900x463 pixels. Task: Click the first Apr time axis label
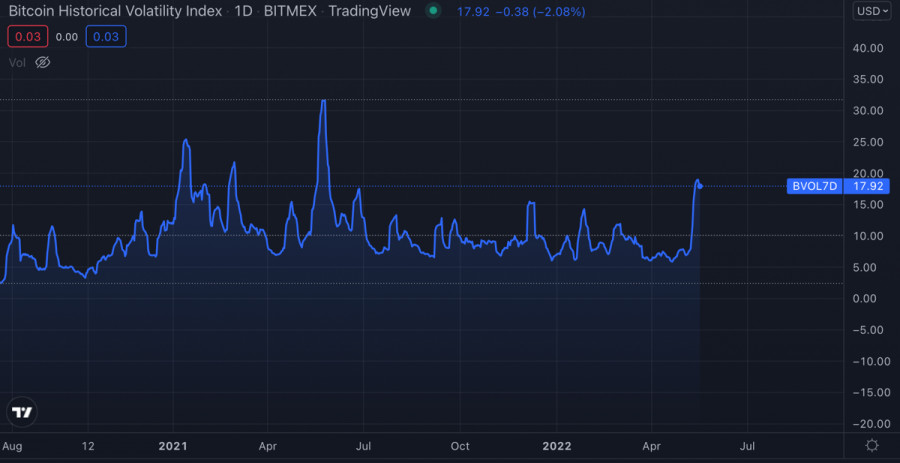click(x=267, y=446)
